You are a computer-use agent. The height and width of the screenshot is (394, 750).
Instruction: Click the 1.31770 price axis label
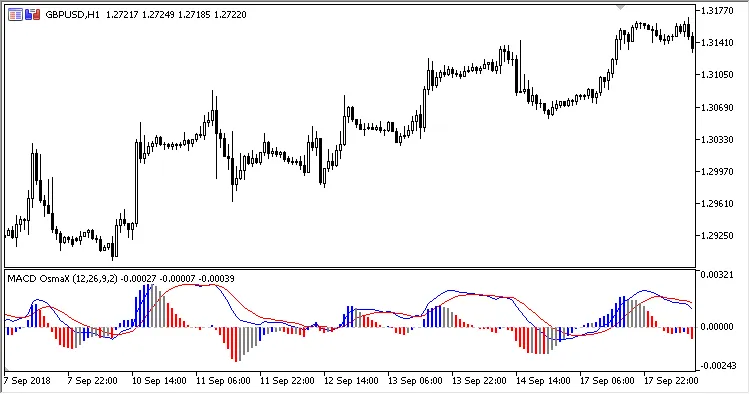(x=717, y=11)
